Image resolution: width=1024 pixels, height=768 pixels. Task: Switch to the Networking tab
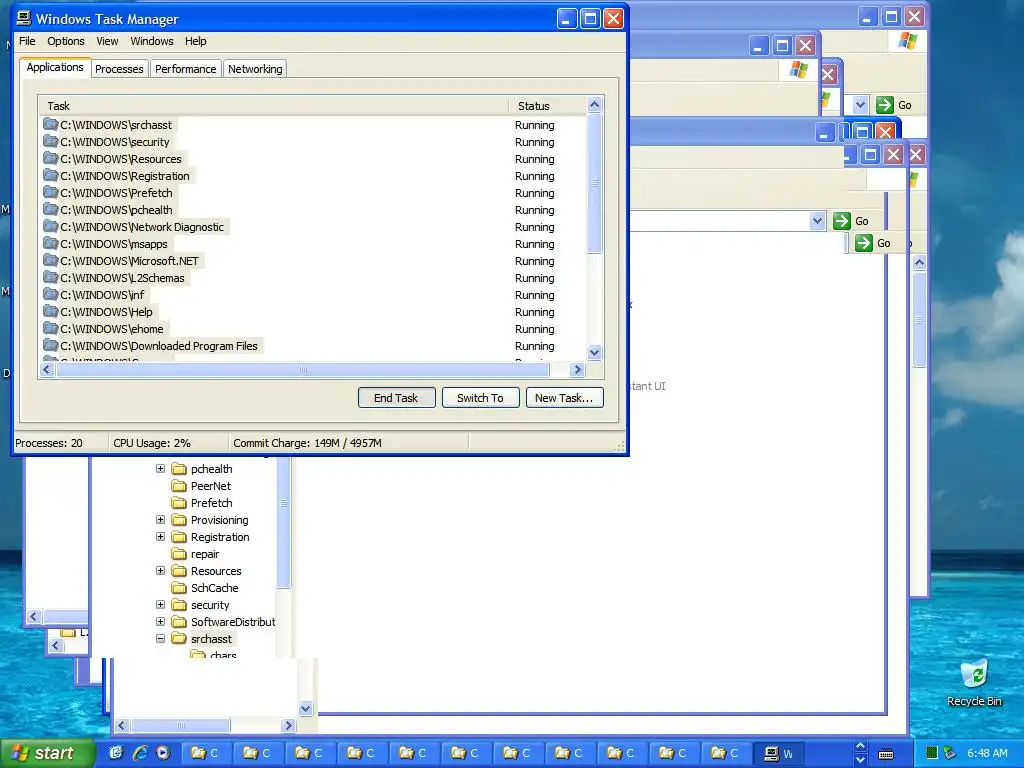255,69
